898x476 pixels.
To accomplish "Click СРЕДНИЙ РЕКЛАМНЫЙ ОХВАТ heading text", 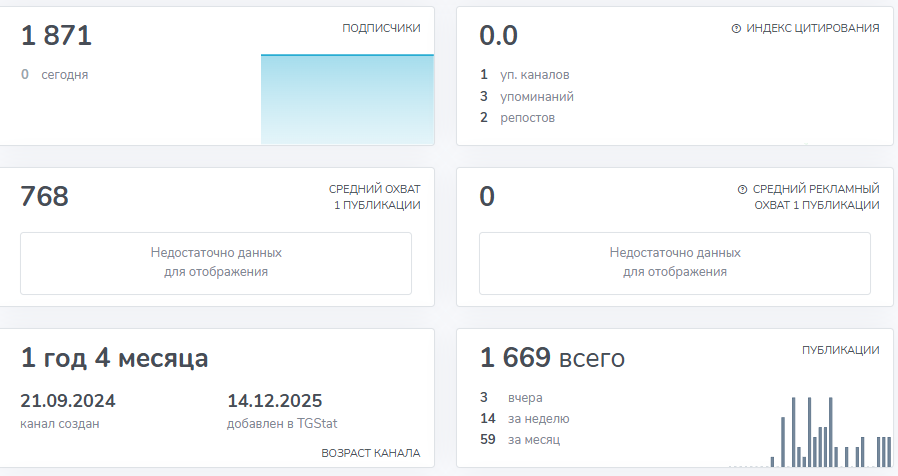I will (816, 197).
